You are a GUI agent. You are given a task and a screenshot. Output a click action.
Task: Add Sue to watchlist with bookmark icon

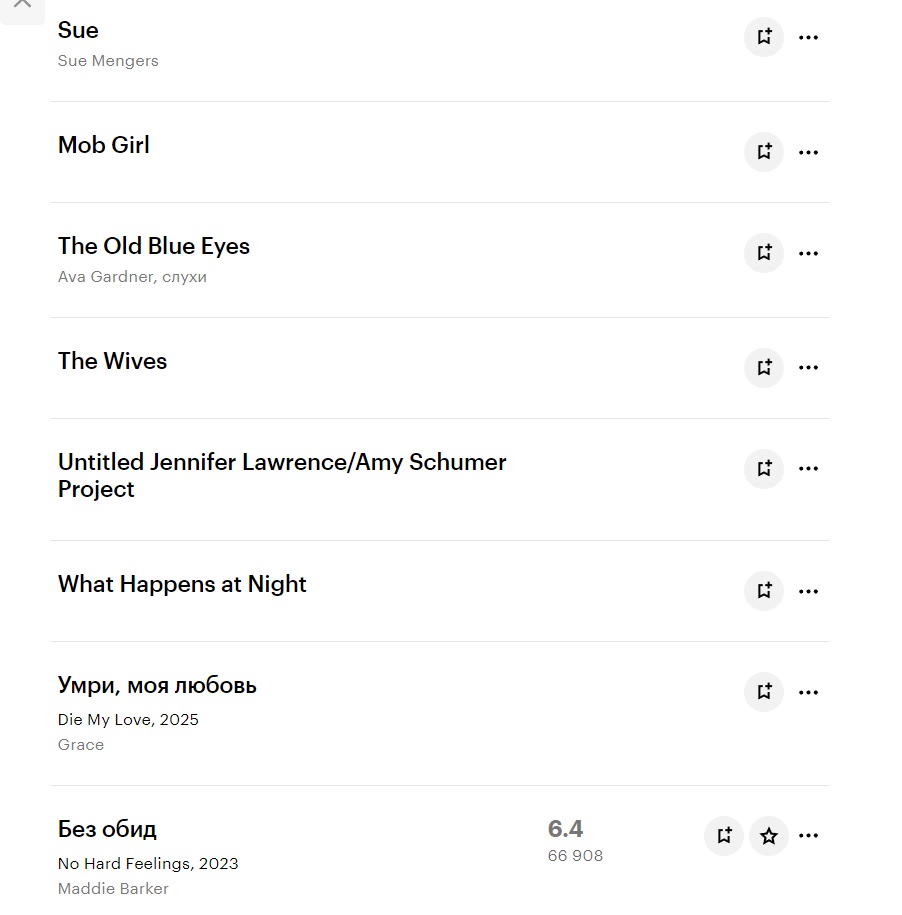click(x=764, y=38)
